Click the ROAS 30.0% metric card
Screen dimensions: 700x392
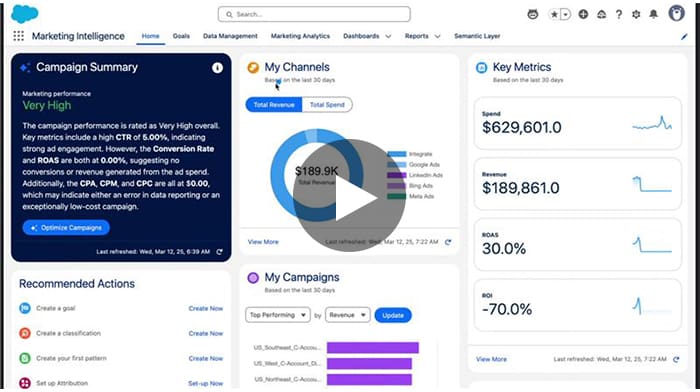(x=577, y=245)
